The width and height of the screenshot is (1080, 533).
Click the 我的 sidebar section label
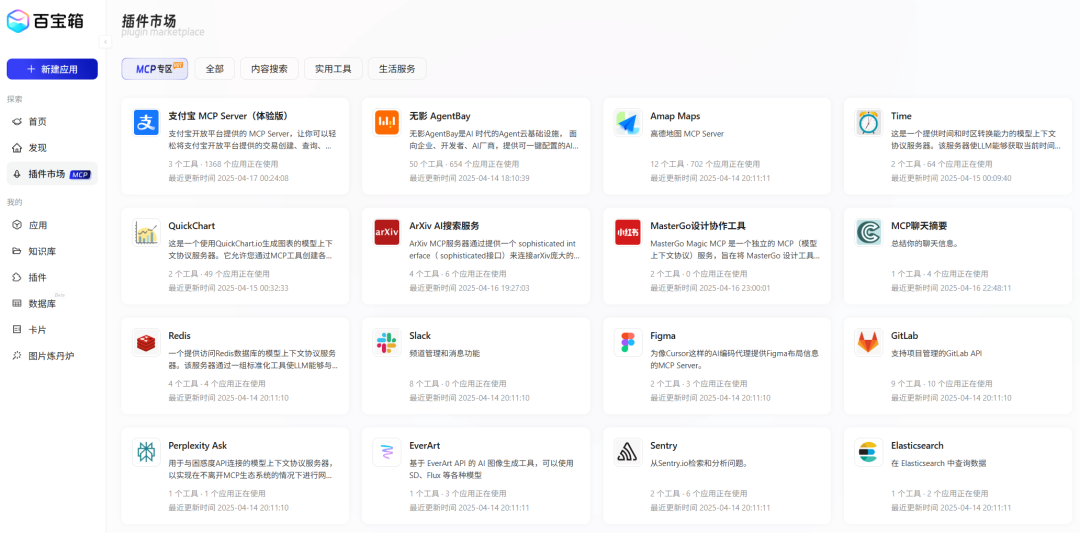(14, 202)
